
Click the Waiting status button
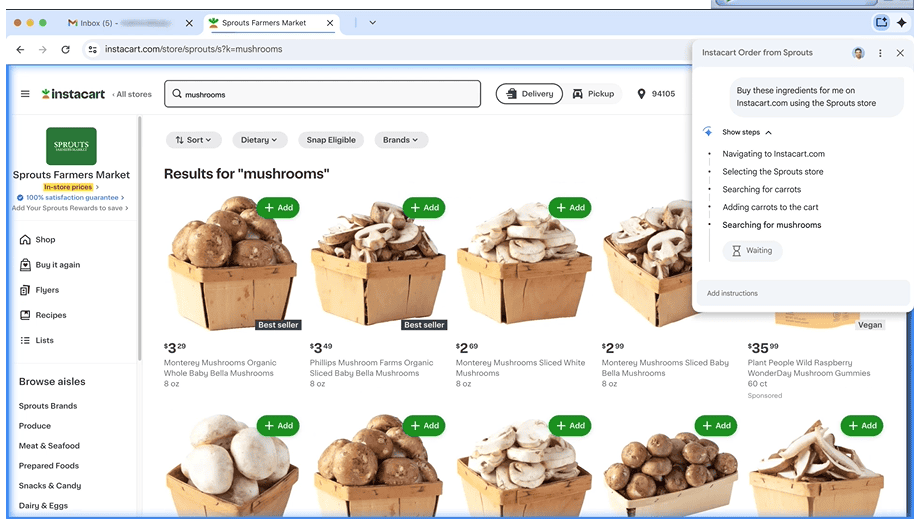(752, 251)
